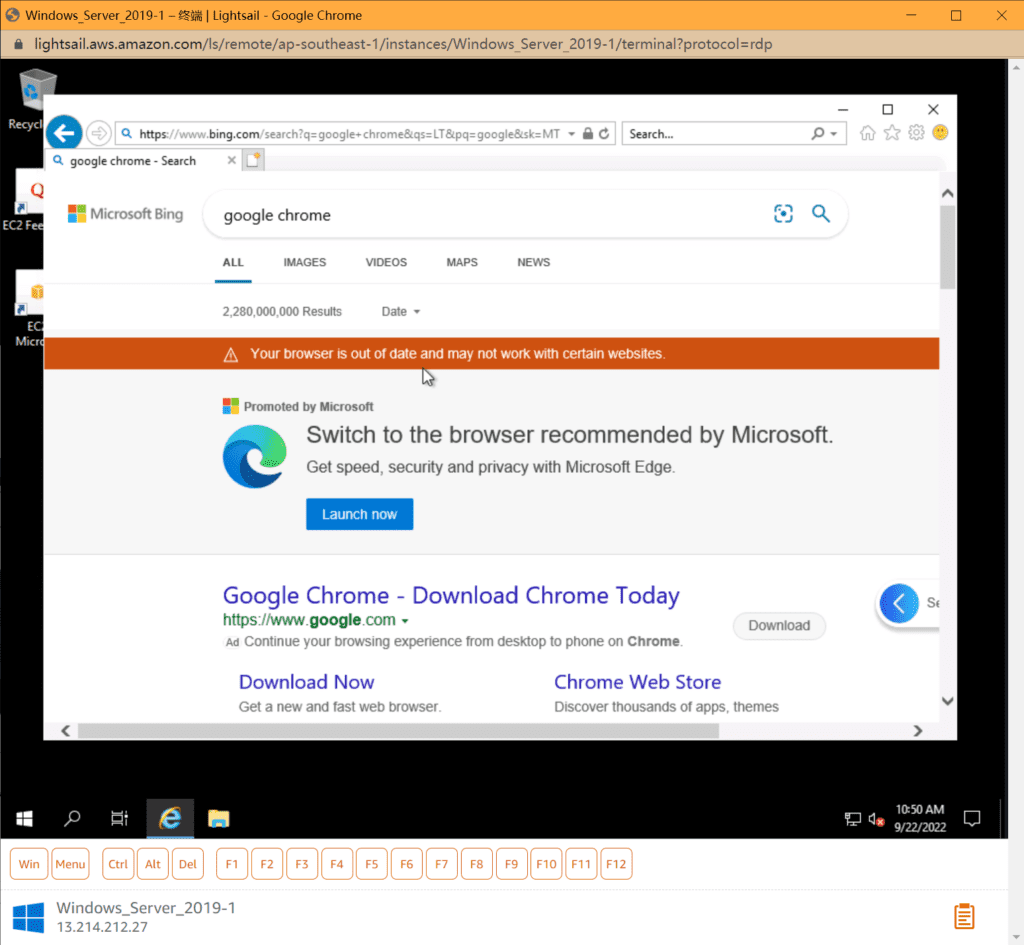Viewport: 1024px width, 945px height.
Task: Expand the address bar URL dropdown arrow
Action: [571, 134]
